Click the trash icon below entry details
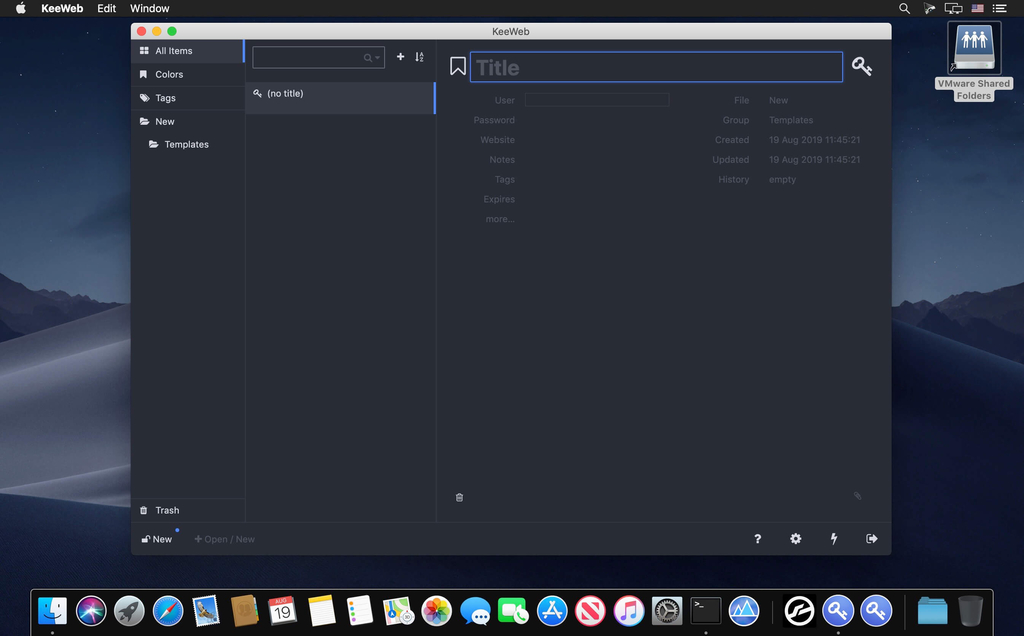The image size is (1024, 636). click(x=459, y=497)
